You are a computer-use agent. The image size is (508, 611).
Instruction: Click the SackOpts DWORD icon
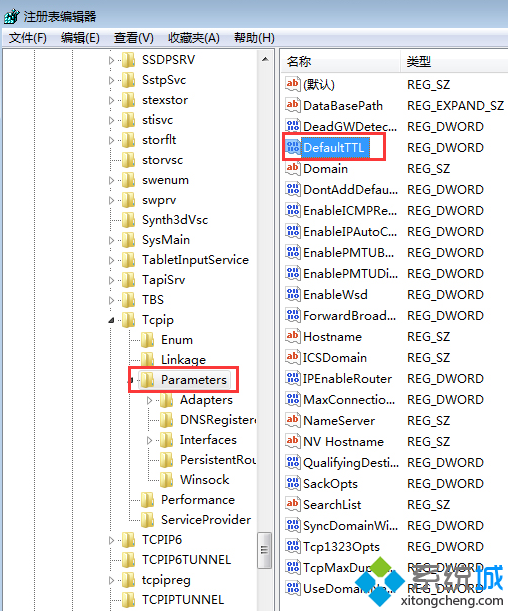(293, 484)
